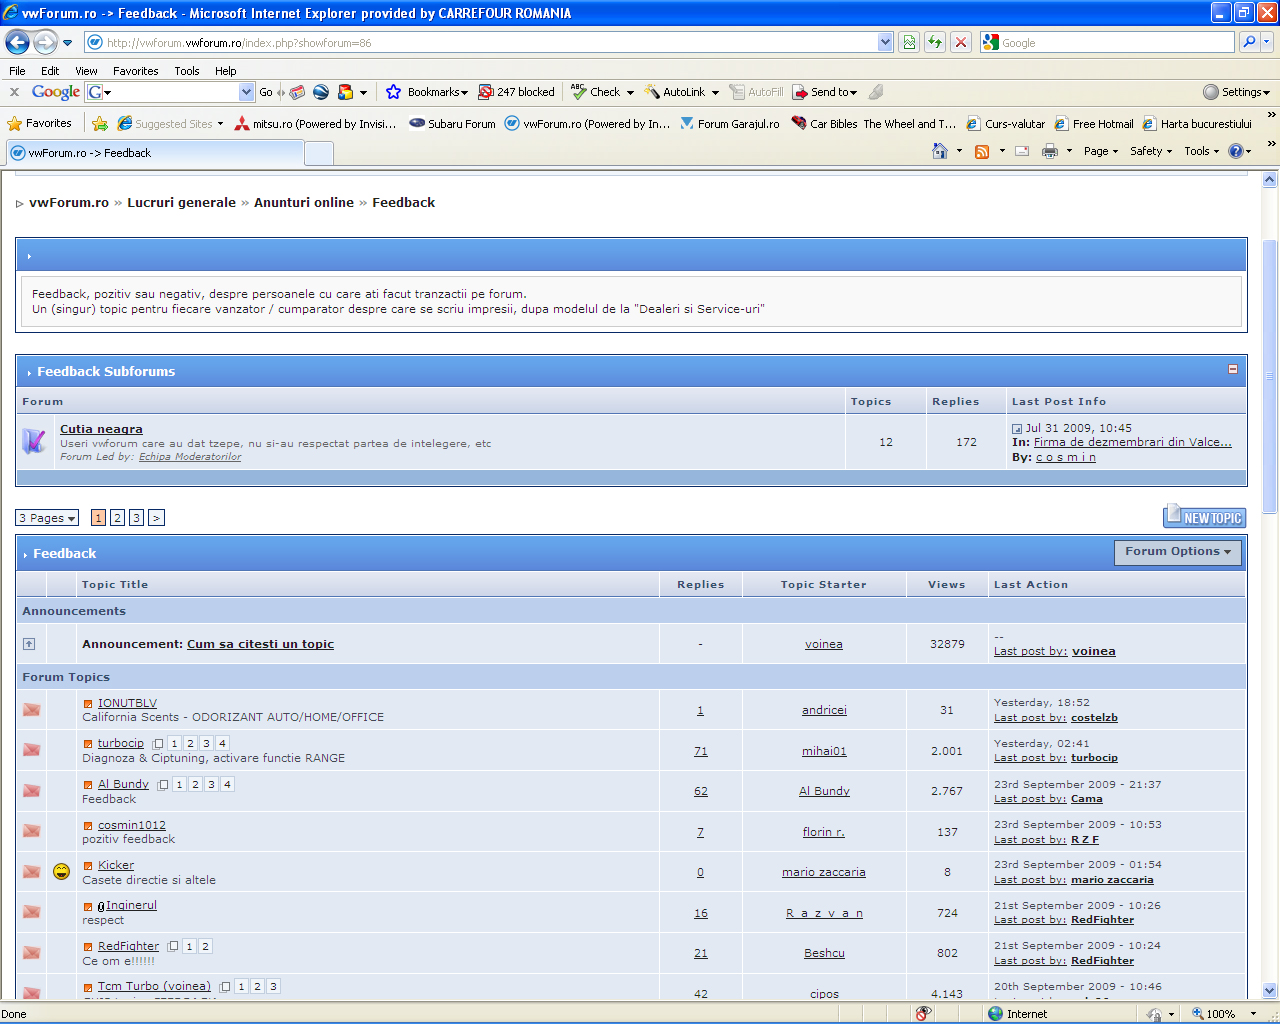Click the Subaru Forum favorites bar link
The height and width of the screenshot is (1024, 1280).
tap(452, 124)
